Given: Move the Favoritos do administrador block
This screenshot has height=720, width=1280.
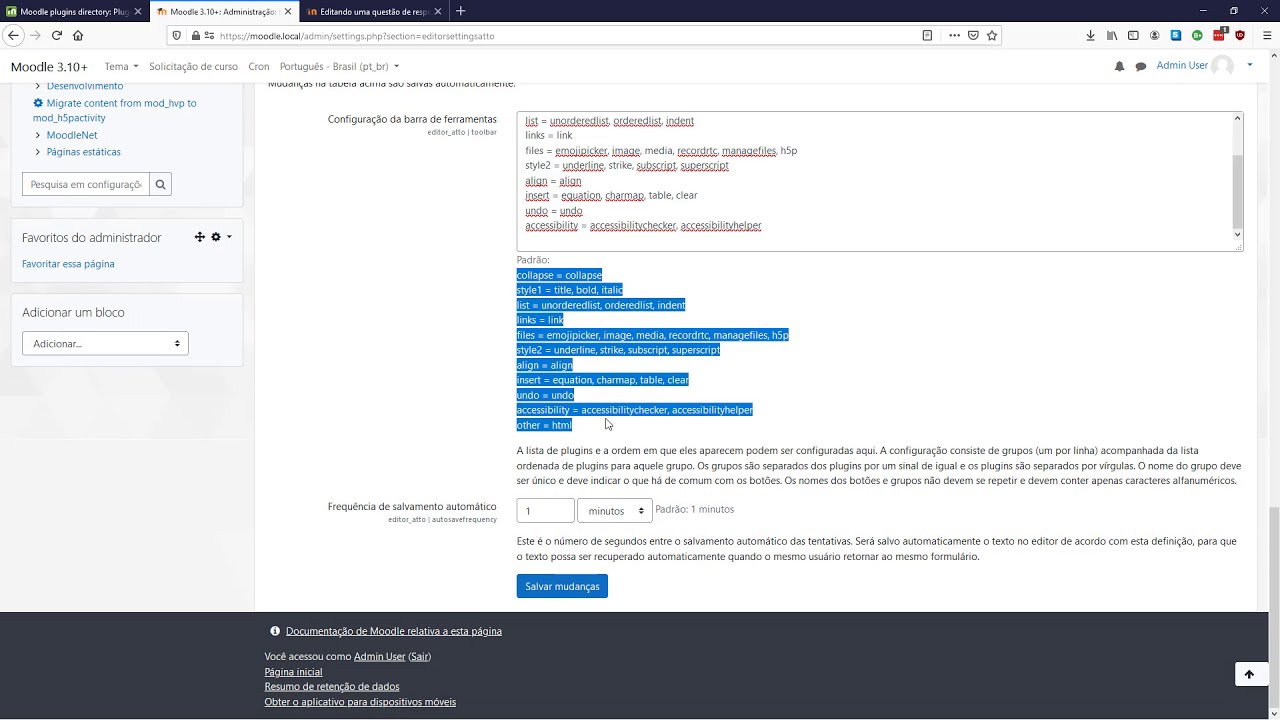Looking at the screenshot, I should click(199, 237).
